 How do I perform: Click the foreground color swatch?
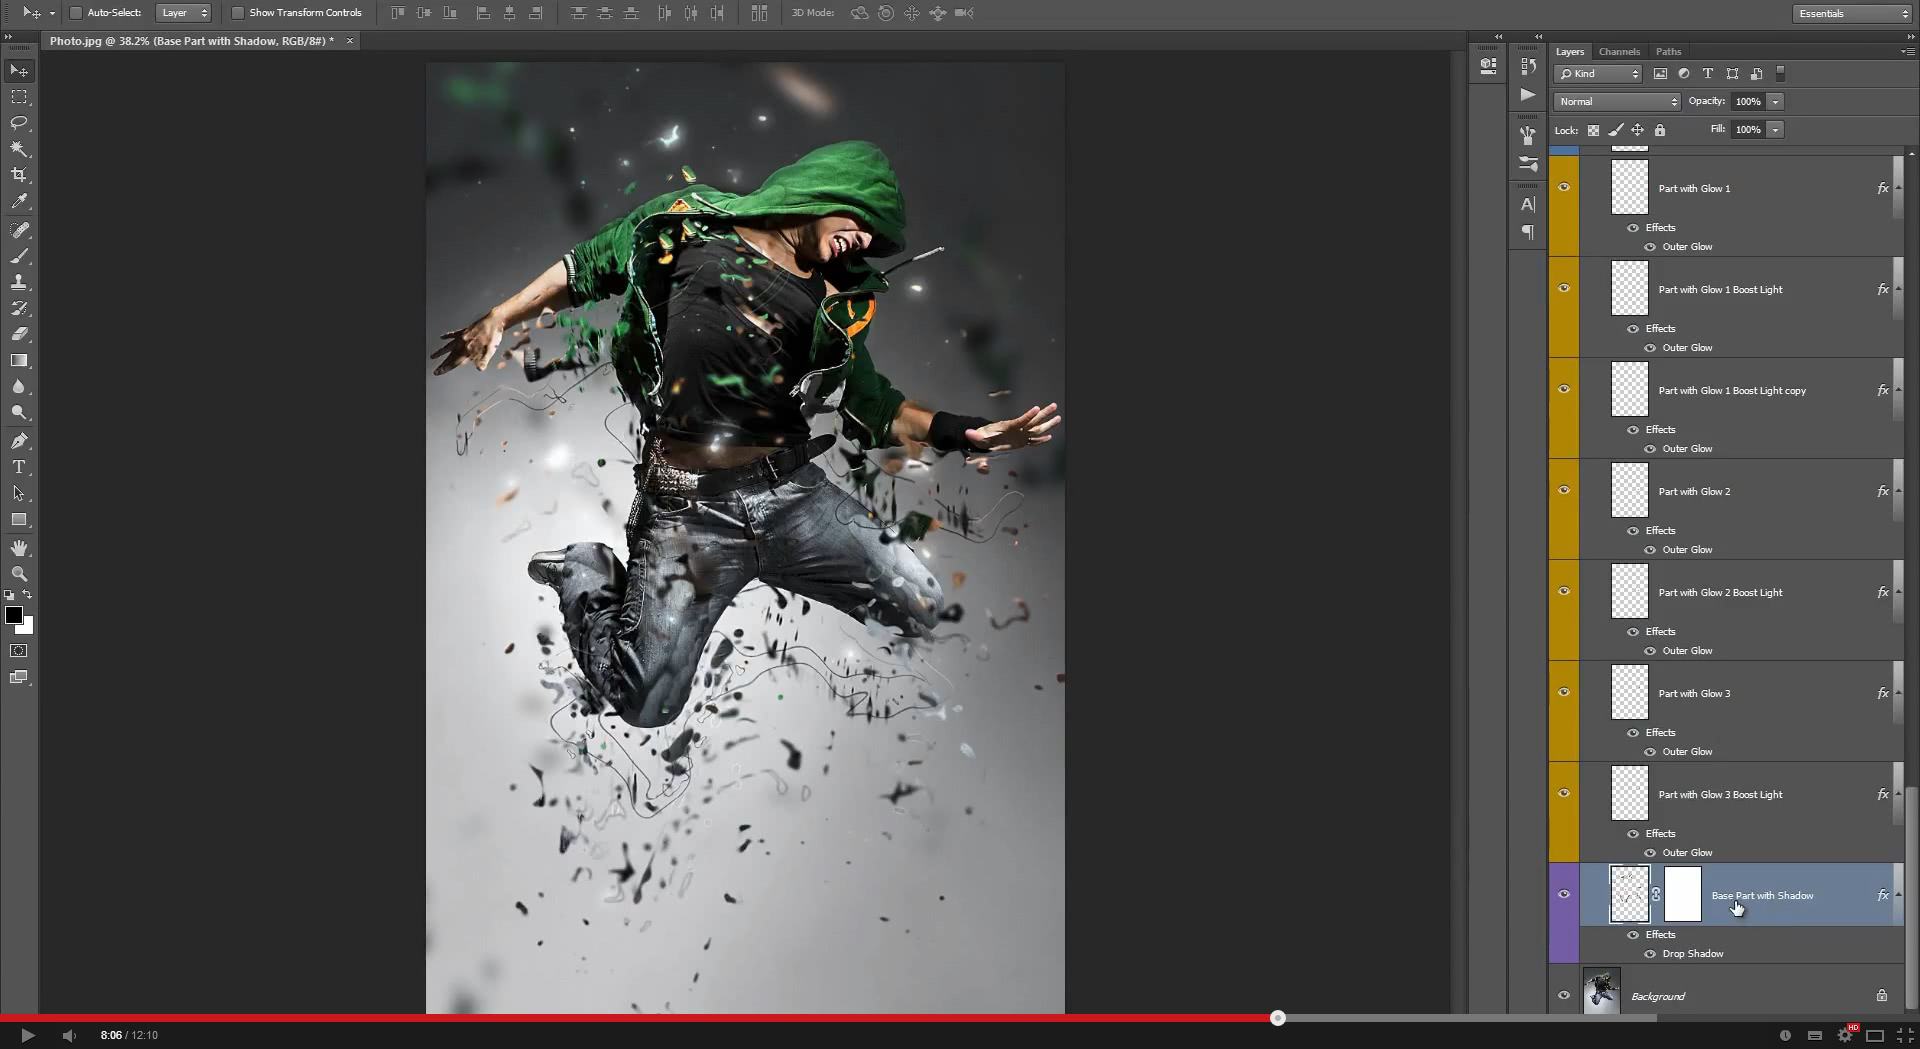coord(13,615)
